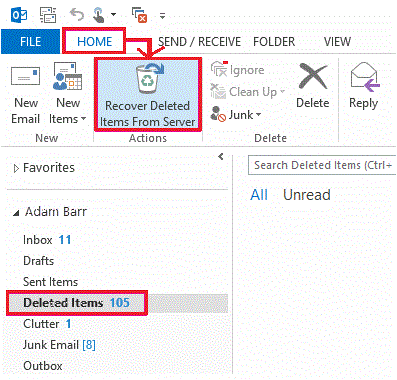Filter by Unread messages

click(x=307, y=195)
